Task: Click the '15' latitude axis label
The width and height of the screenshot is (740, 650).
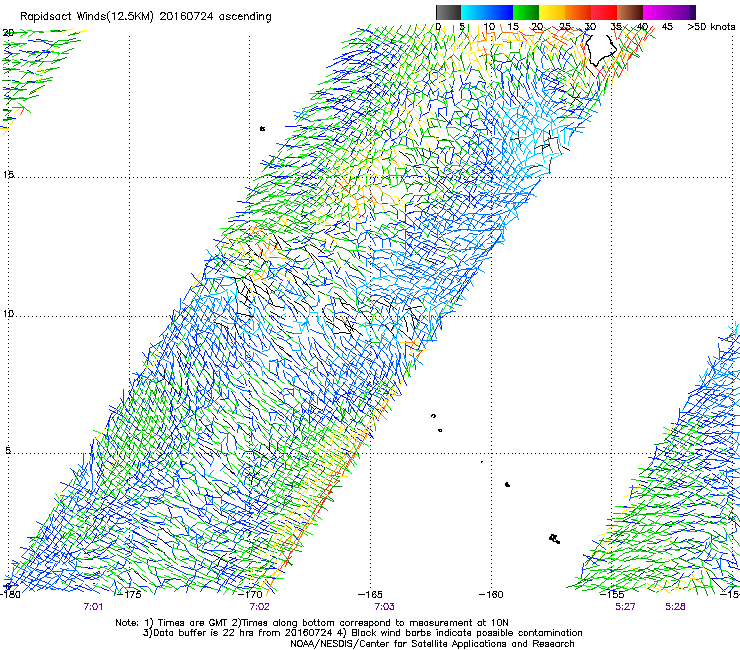Action: pyautogui.click(x=8, y=175)
